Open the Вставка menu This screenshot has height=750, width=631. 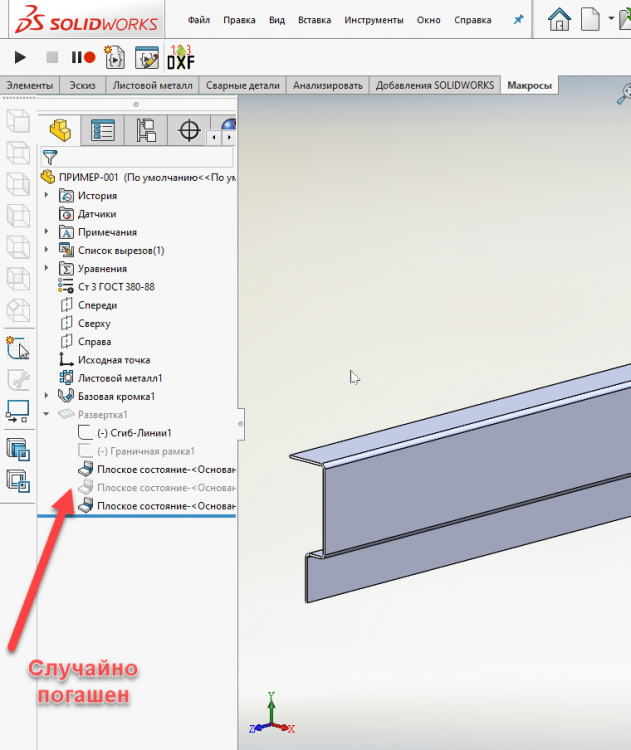pyautogui.click(x=314, y=20)
